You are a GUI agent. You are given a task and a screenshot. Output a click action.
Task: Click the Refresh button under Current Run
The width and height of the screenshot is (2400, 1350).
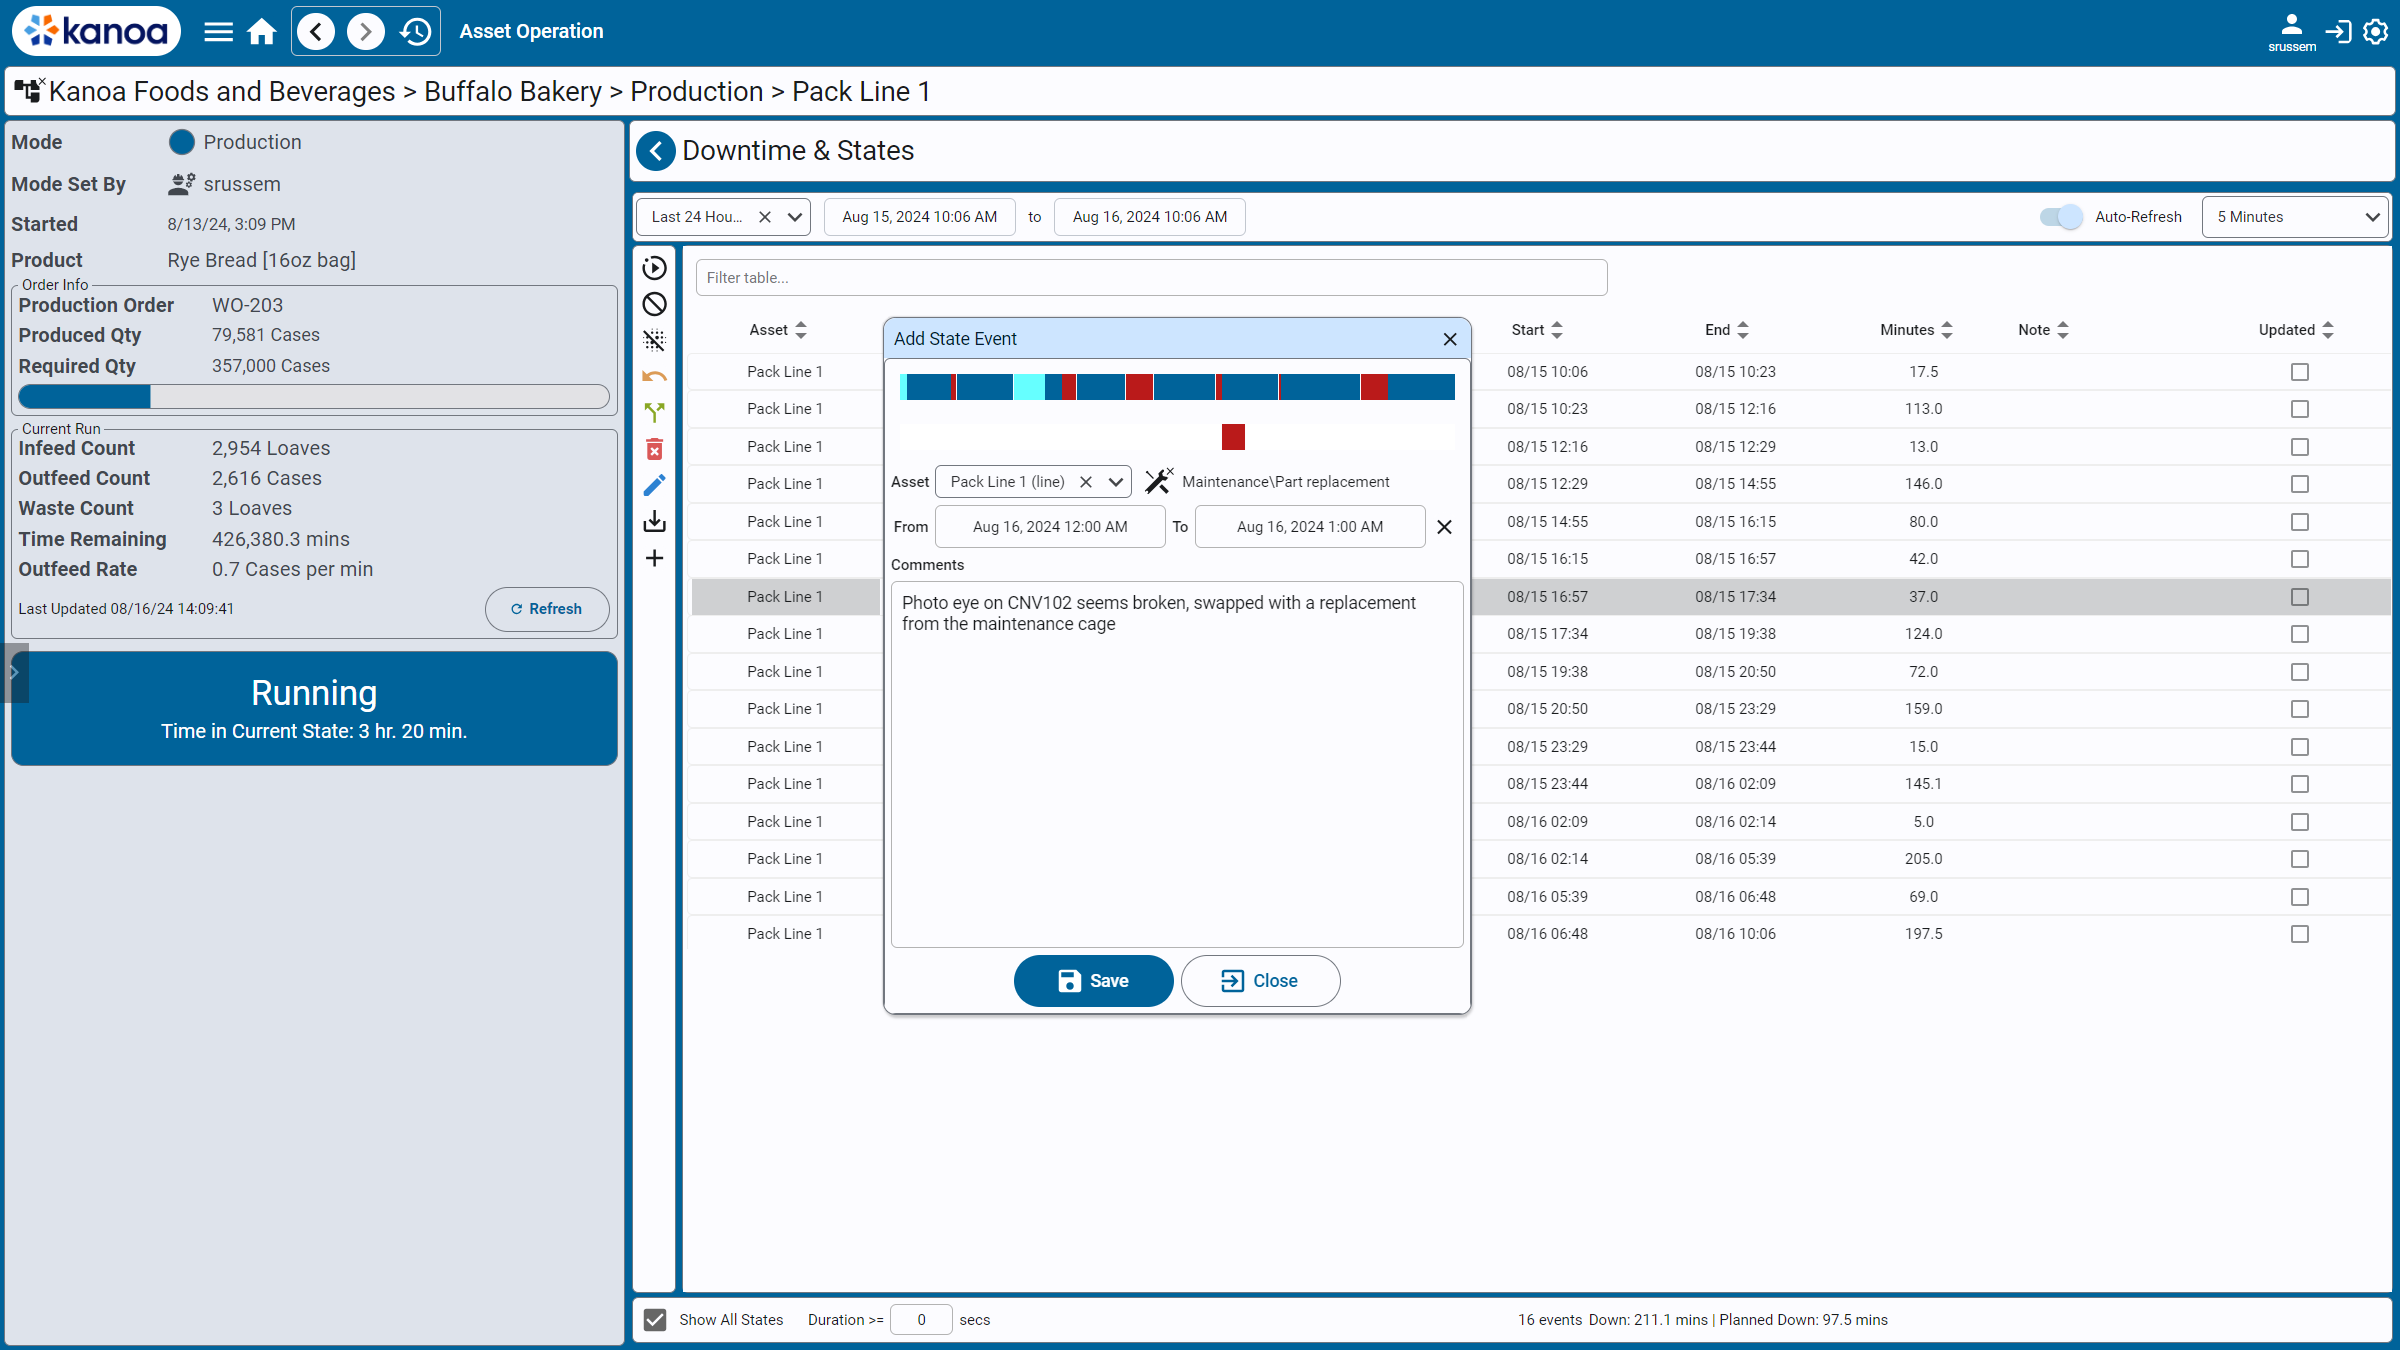coord(546,609)
